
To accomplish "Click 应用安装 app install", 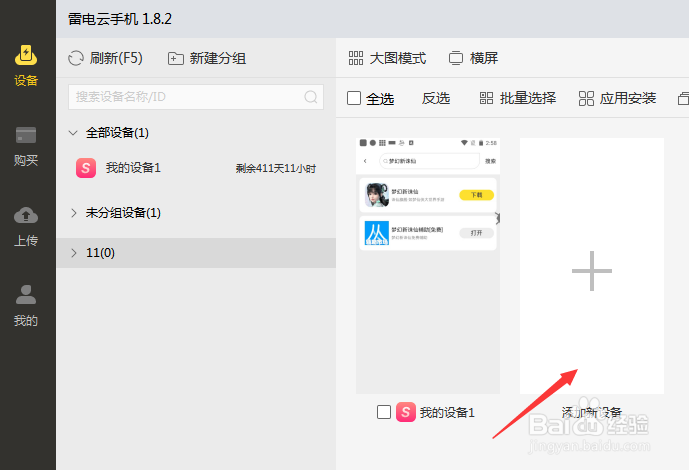I will (x=617, y=98).
